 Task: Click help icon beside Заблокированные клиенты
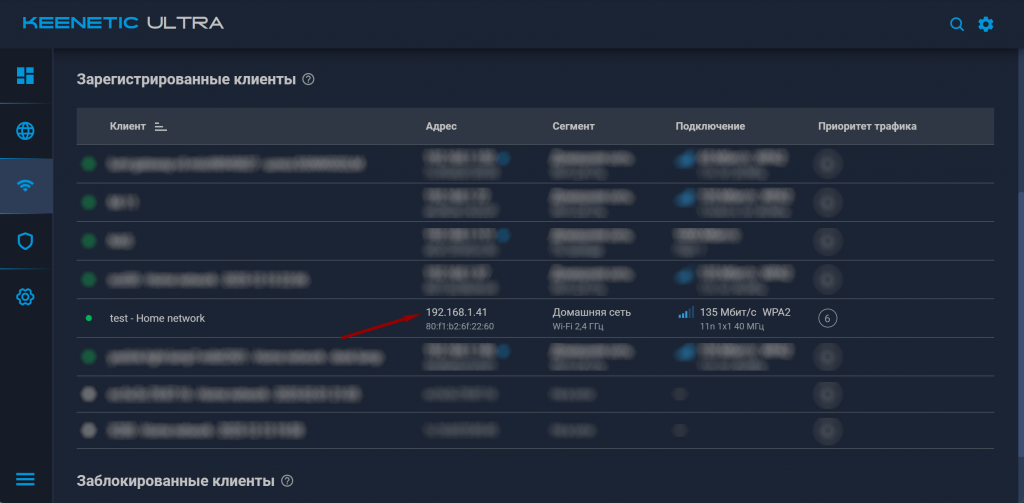point(287,481)
